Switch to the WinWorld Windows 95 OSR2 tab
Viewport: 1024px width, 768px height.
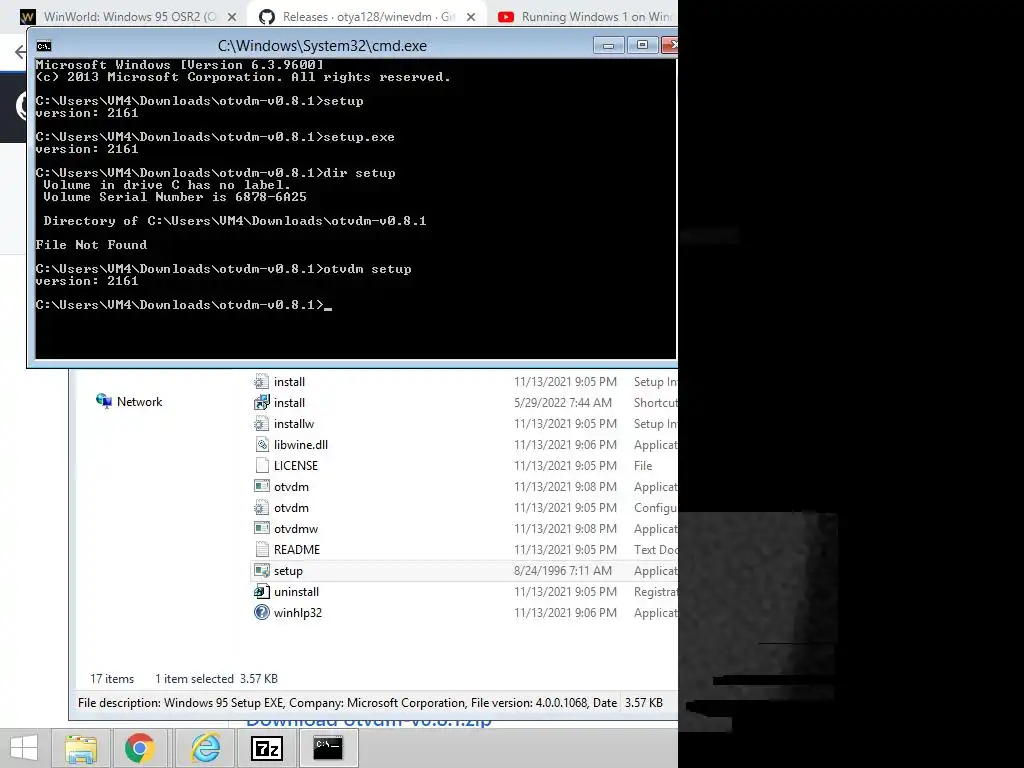pyautogui.click(x=129, y=17)
